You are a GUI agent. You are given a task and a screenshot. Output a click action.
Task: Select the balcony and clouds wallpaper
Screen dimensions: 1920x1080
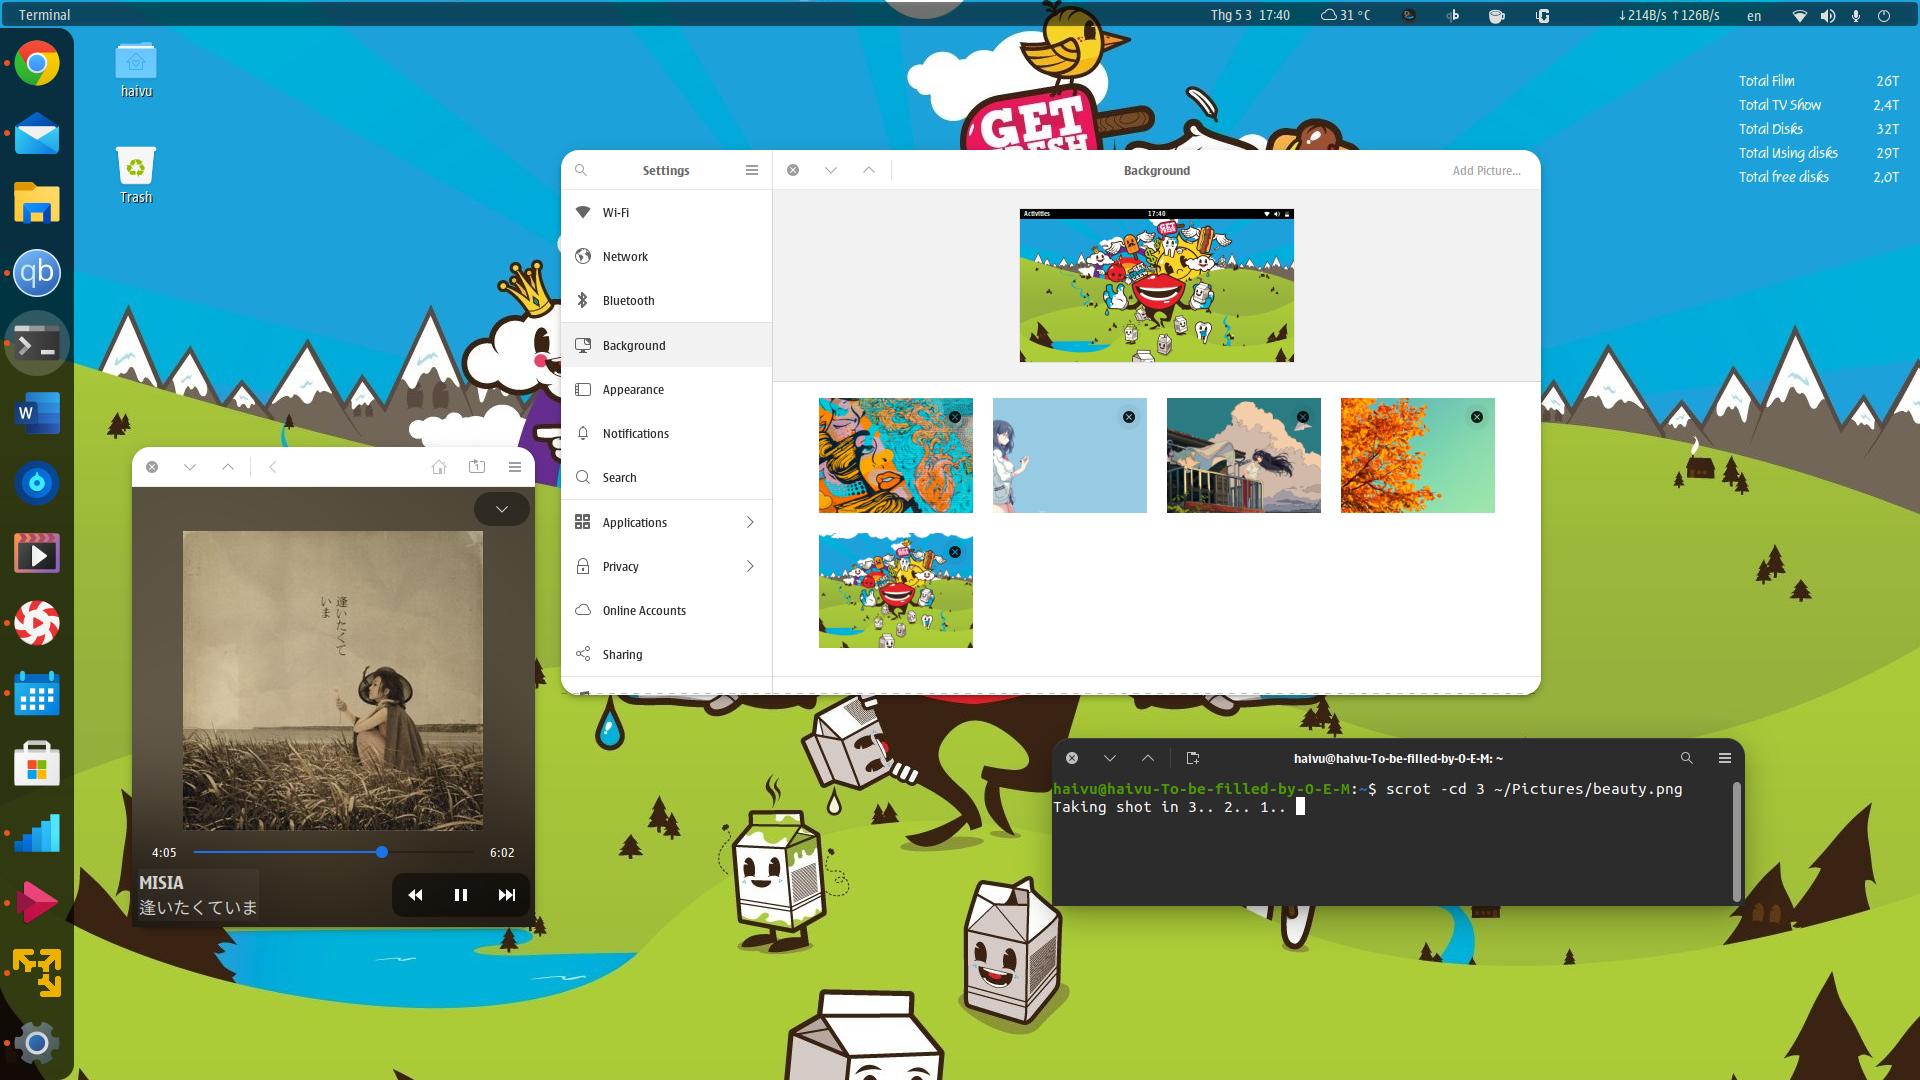[x=1243, y=455]
